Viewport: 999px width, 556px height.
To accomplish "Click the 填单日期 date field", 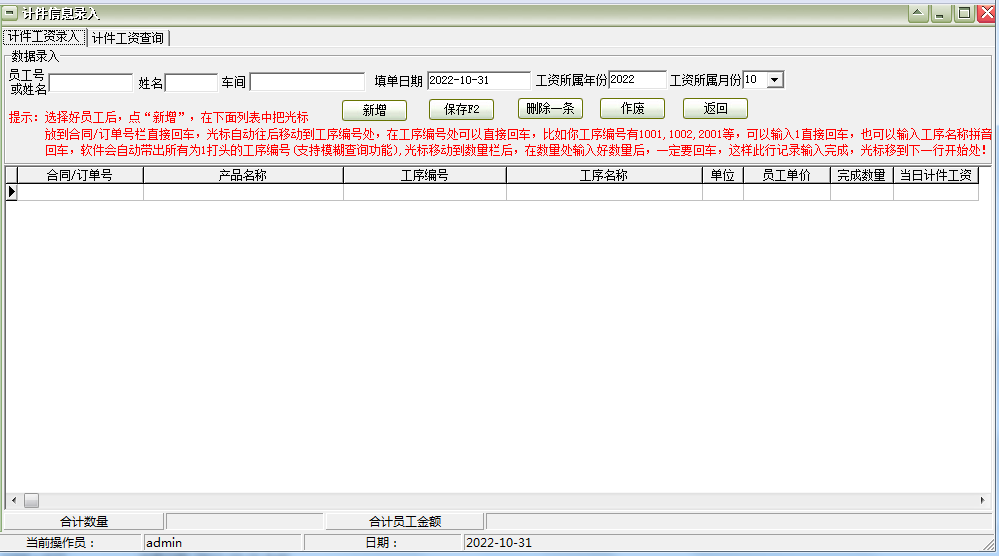I will point(478,80).
